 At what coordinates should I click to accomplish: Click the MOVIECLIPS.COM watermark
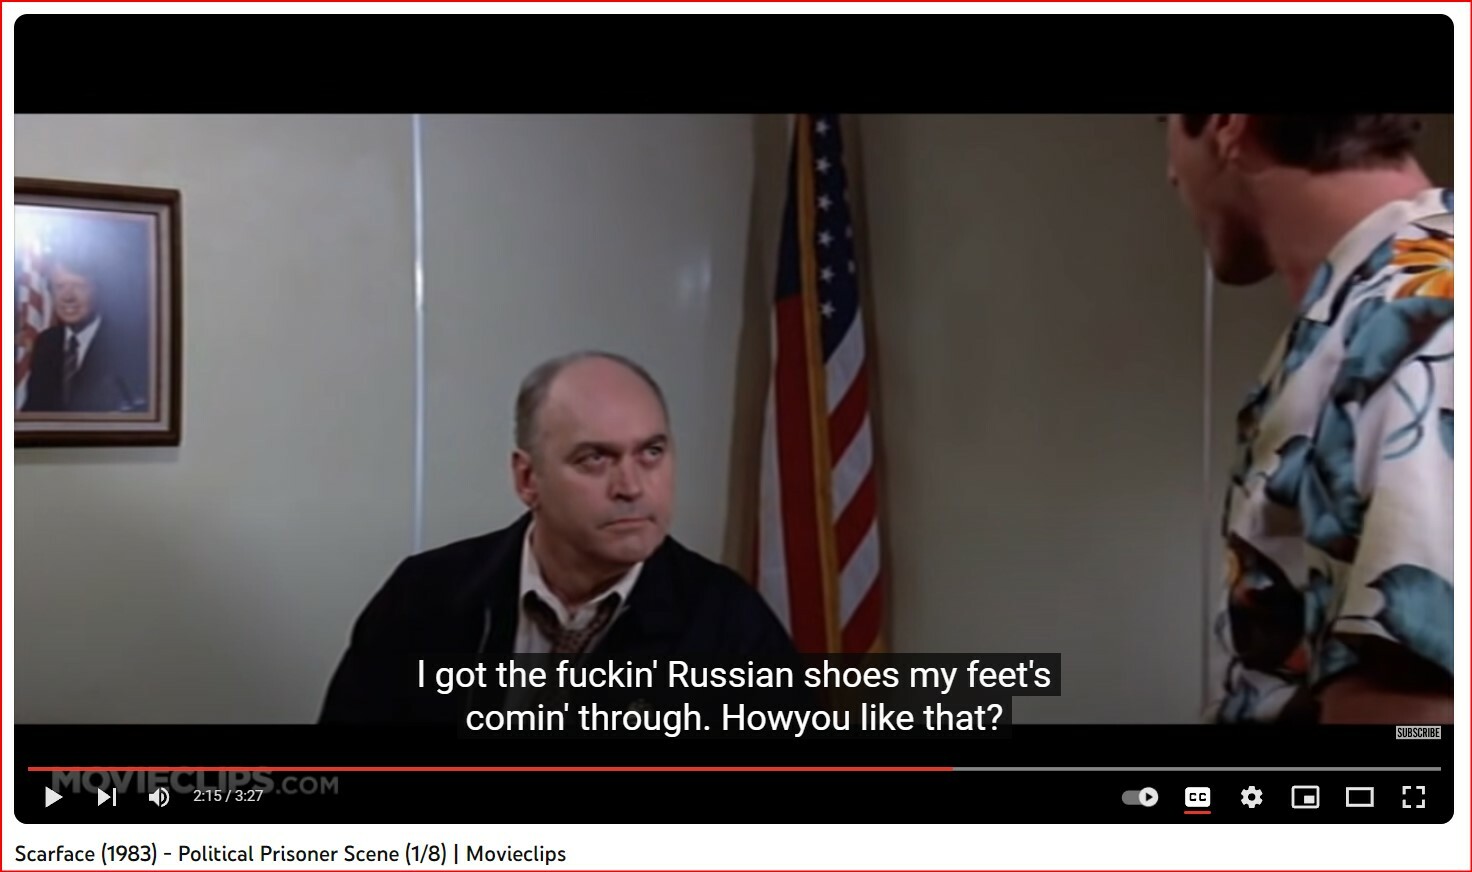point(195,783)
